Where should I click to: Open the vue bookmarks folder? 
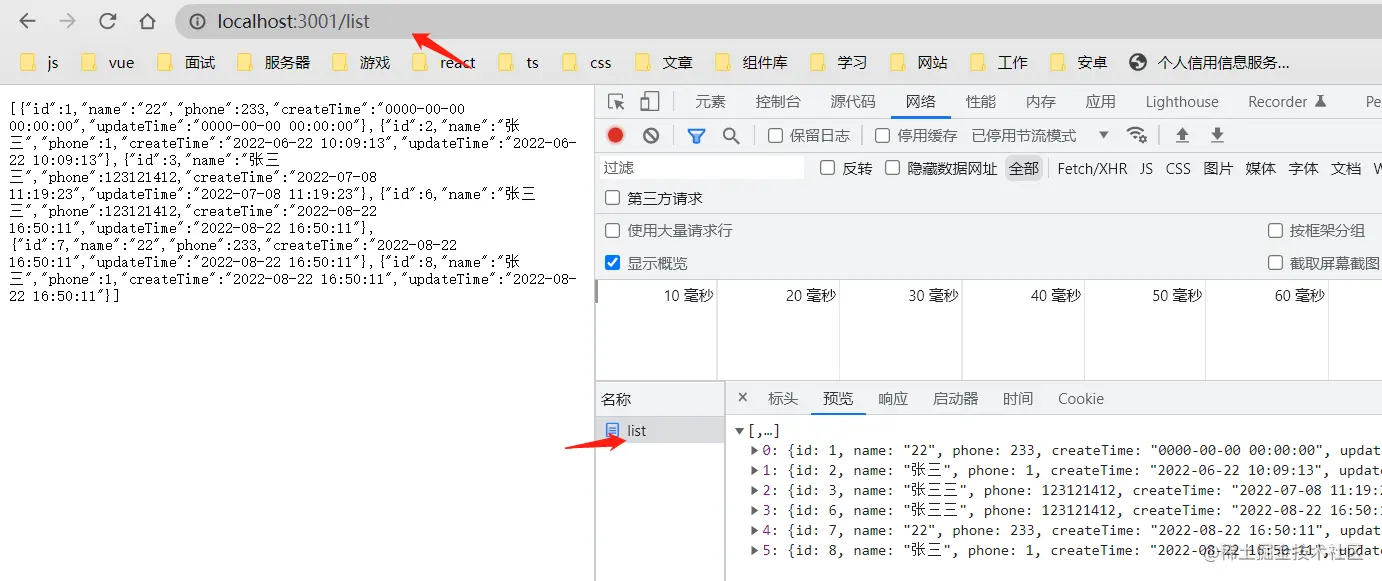[x=108, y=62]
